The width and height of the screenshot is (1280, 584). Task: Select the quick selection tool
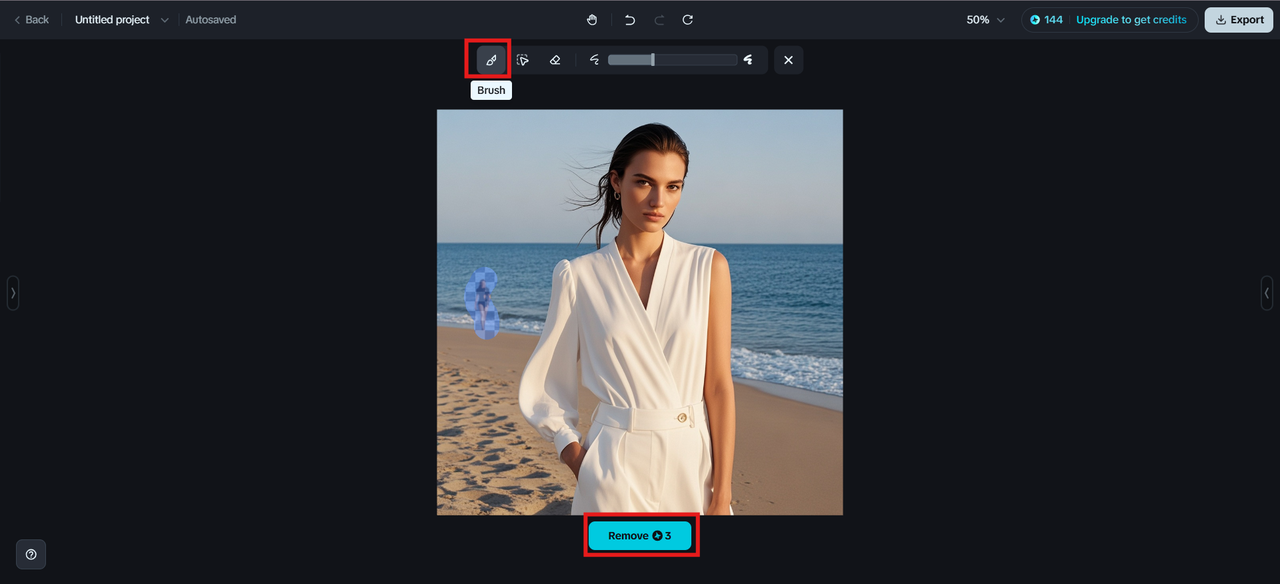(x=523, y=60)
